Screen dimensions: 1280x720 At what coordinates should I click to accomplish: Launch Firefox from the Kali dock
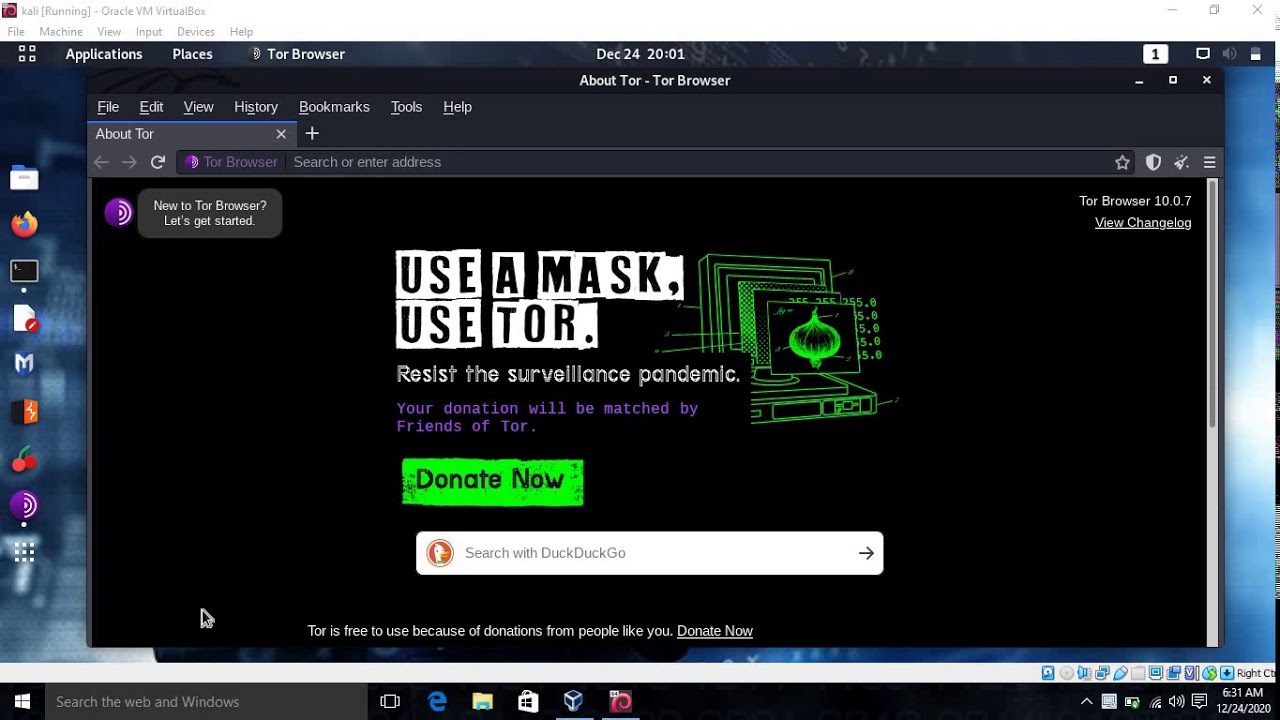[x=24, y=224]
